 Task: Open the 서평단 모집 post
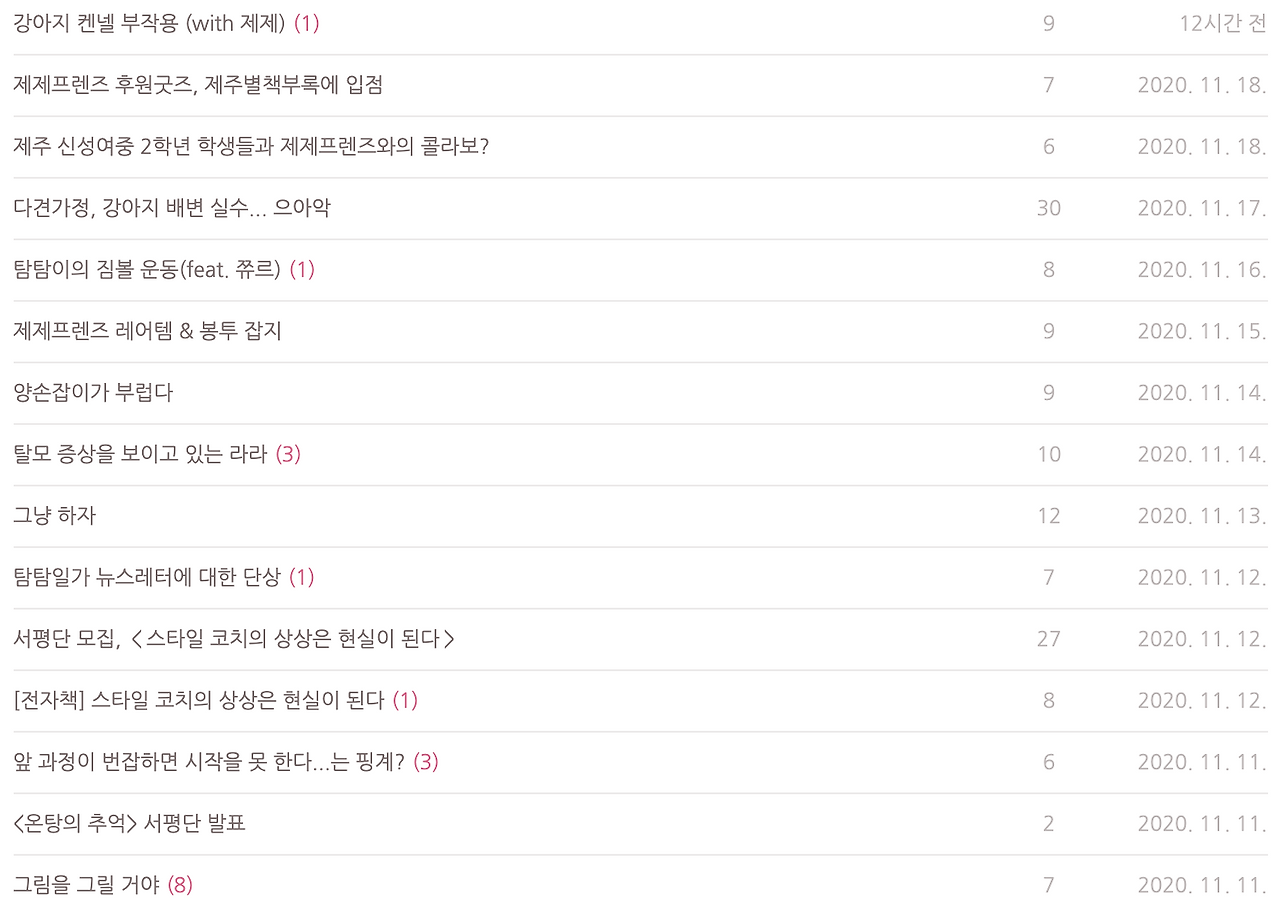pyautogui.click(x=230, y=638)
